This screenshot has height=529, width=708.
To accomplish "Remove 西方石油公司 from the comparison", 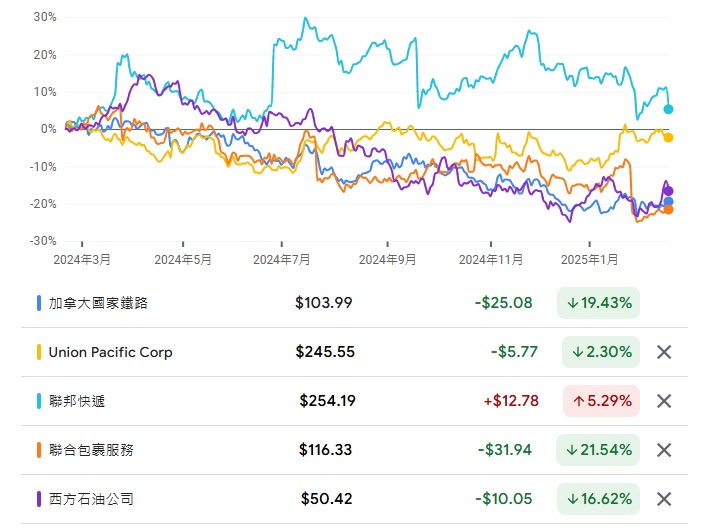I will point(664,499).
